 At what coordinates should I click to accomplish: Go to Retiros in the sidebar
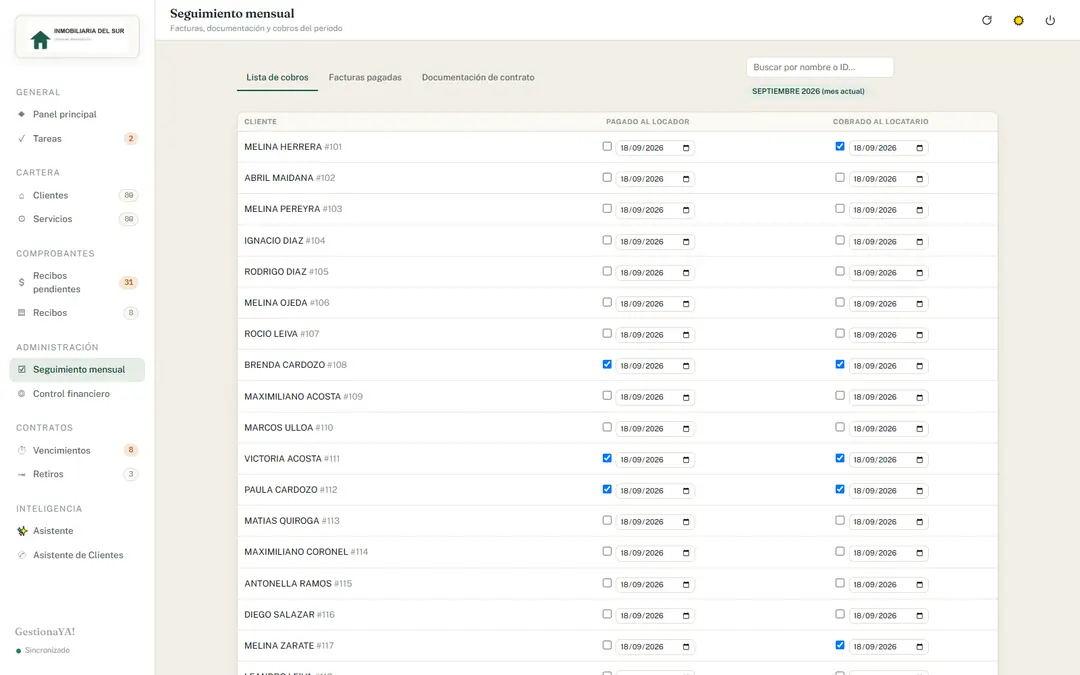coord(77,474)
